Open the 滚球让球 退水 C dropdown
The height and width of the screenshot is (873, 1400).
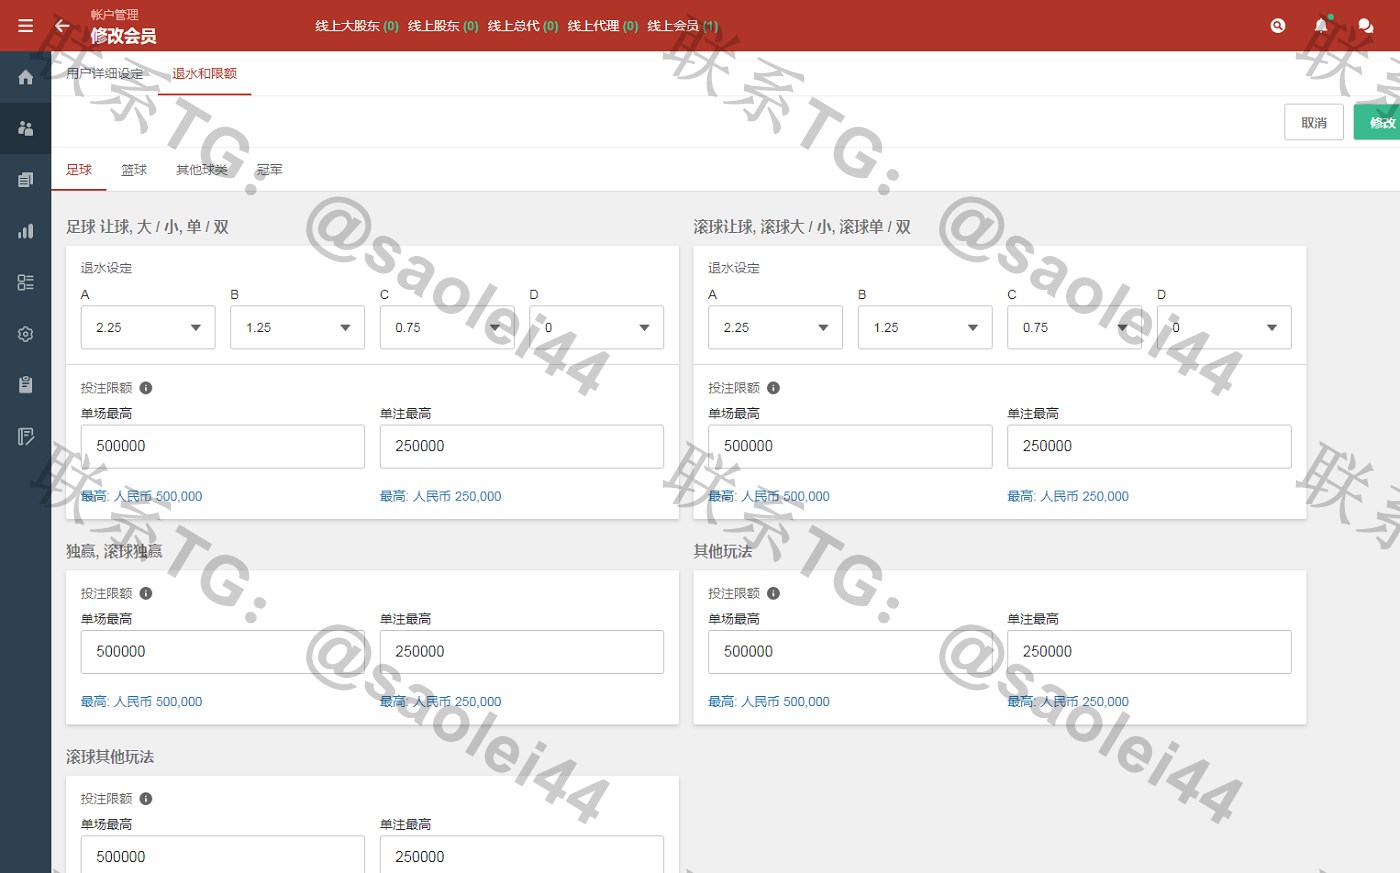tap(1074, 328)
